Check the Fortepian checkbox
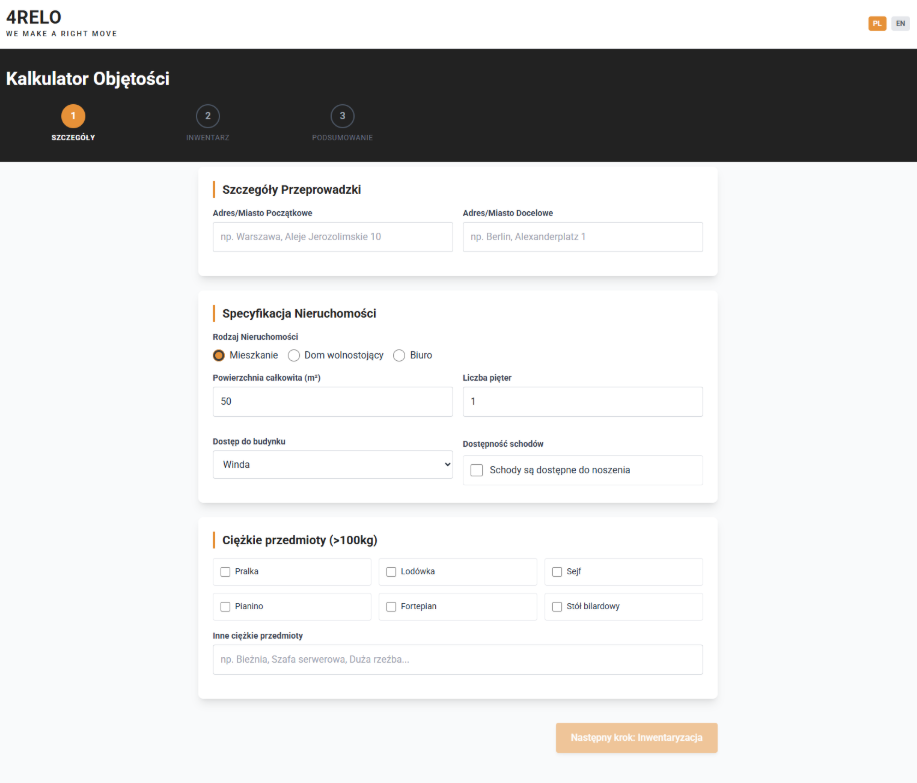This screenshot has height=783, width=917. point(391,607)
